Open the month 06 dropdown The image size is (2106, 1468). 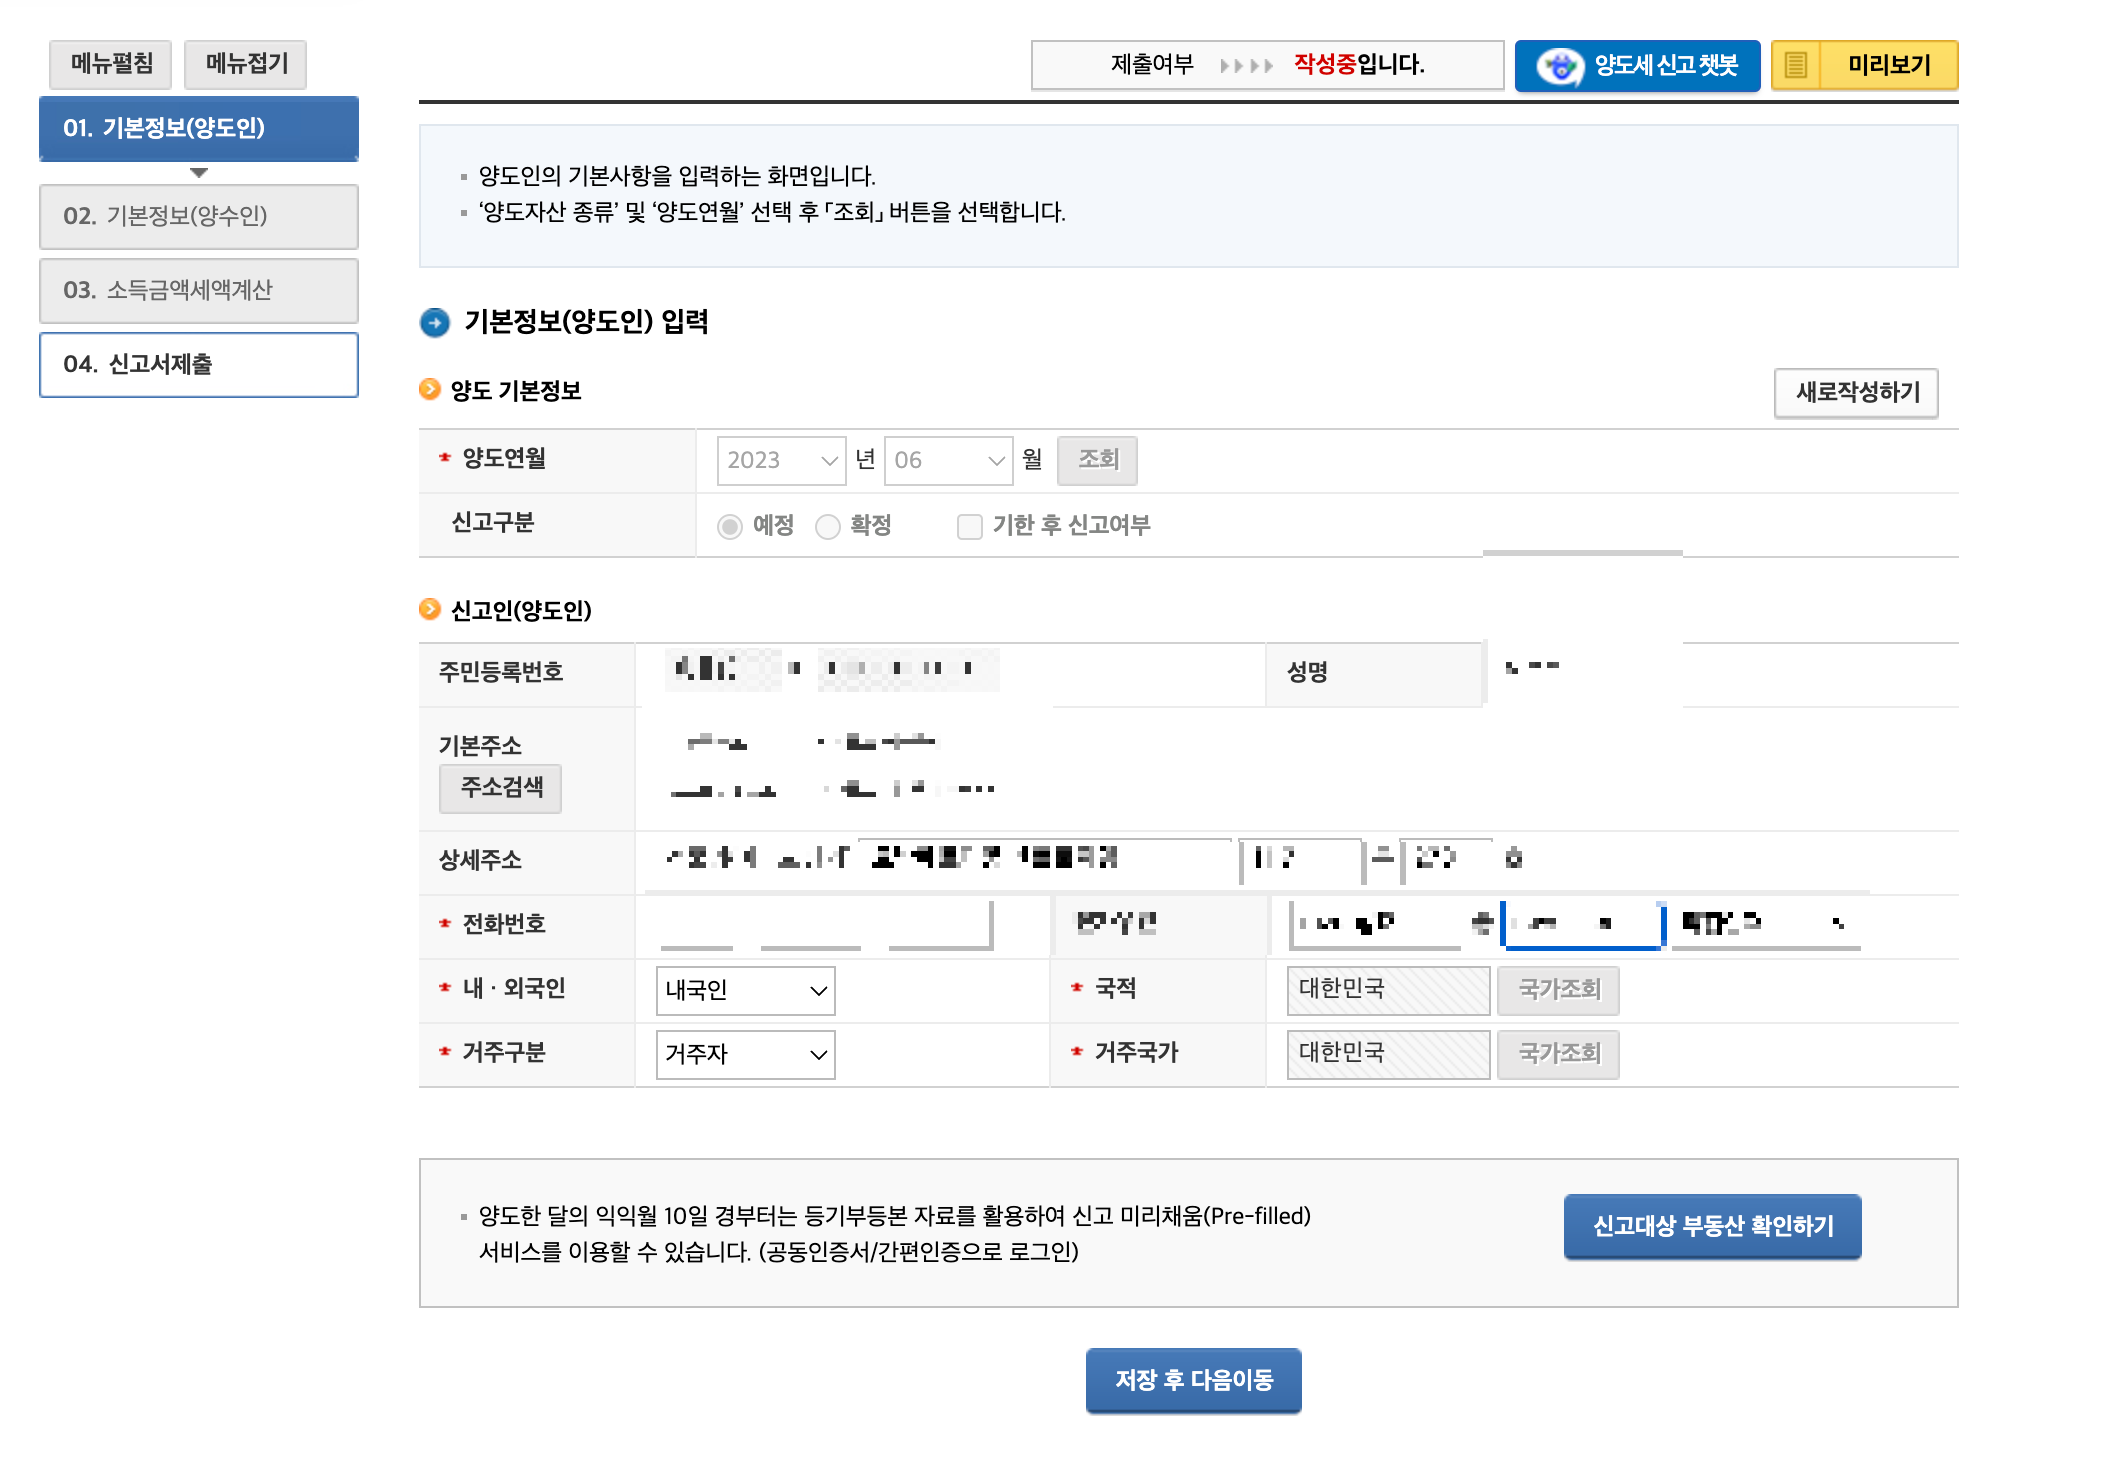tap(948, 460)
